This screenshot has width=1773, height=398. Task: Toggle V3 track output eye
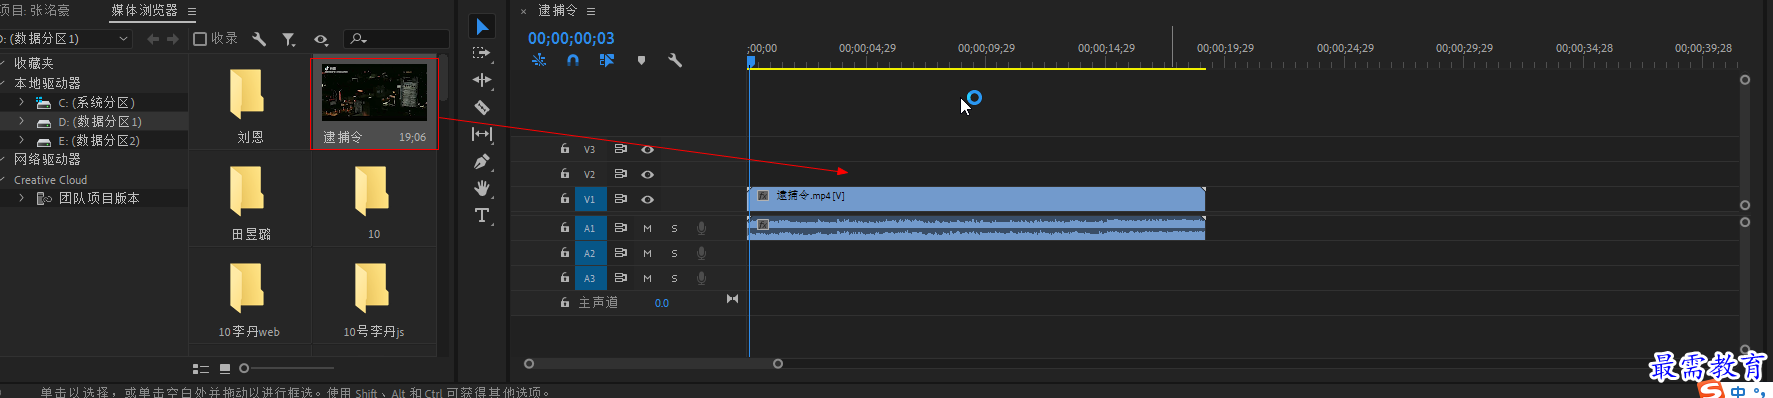click(x=648, y=149)
